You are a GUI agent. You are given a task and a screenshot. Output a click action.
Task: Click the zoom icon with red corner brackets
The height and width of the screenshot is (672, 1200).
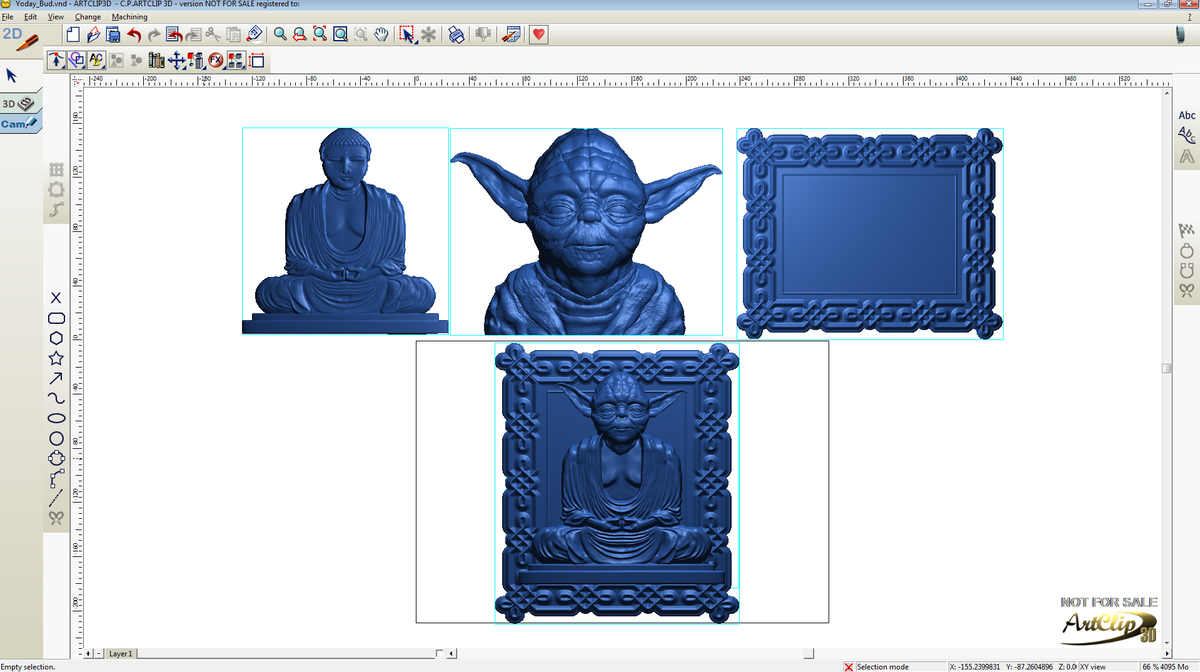click(x=320, y=34)
